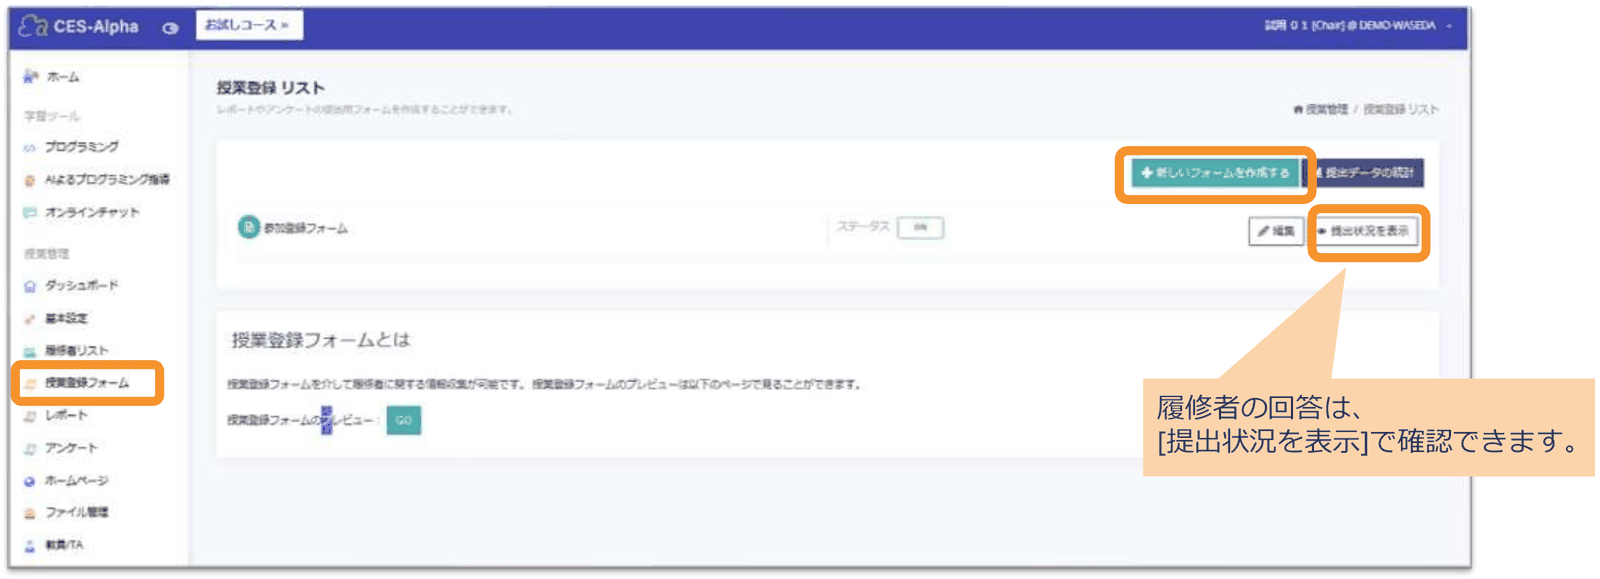Toggle the ステータス ON switch

pyautogui.click(x=920, y=227)
